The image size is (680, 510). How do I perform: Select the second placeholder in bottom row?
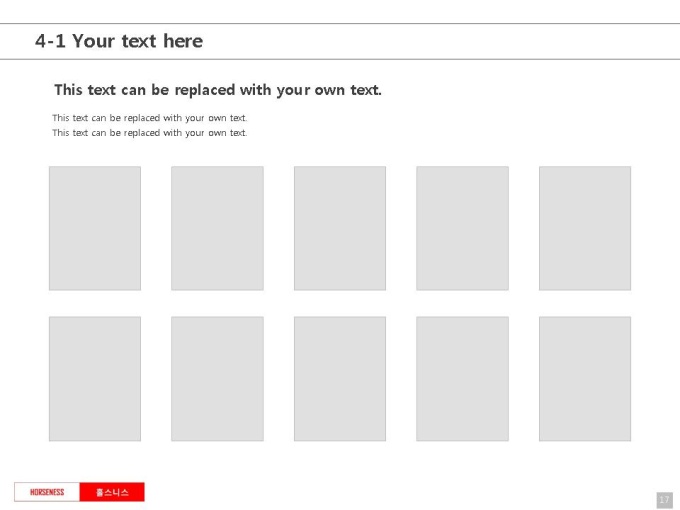[217, 379]
